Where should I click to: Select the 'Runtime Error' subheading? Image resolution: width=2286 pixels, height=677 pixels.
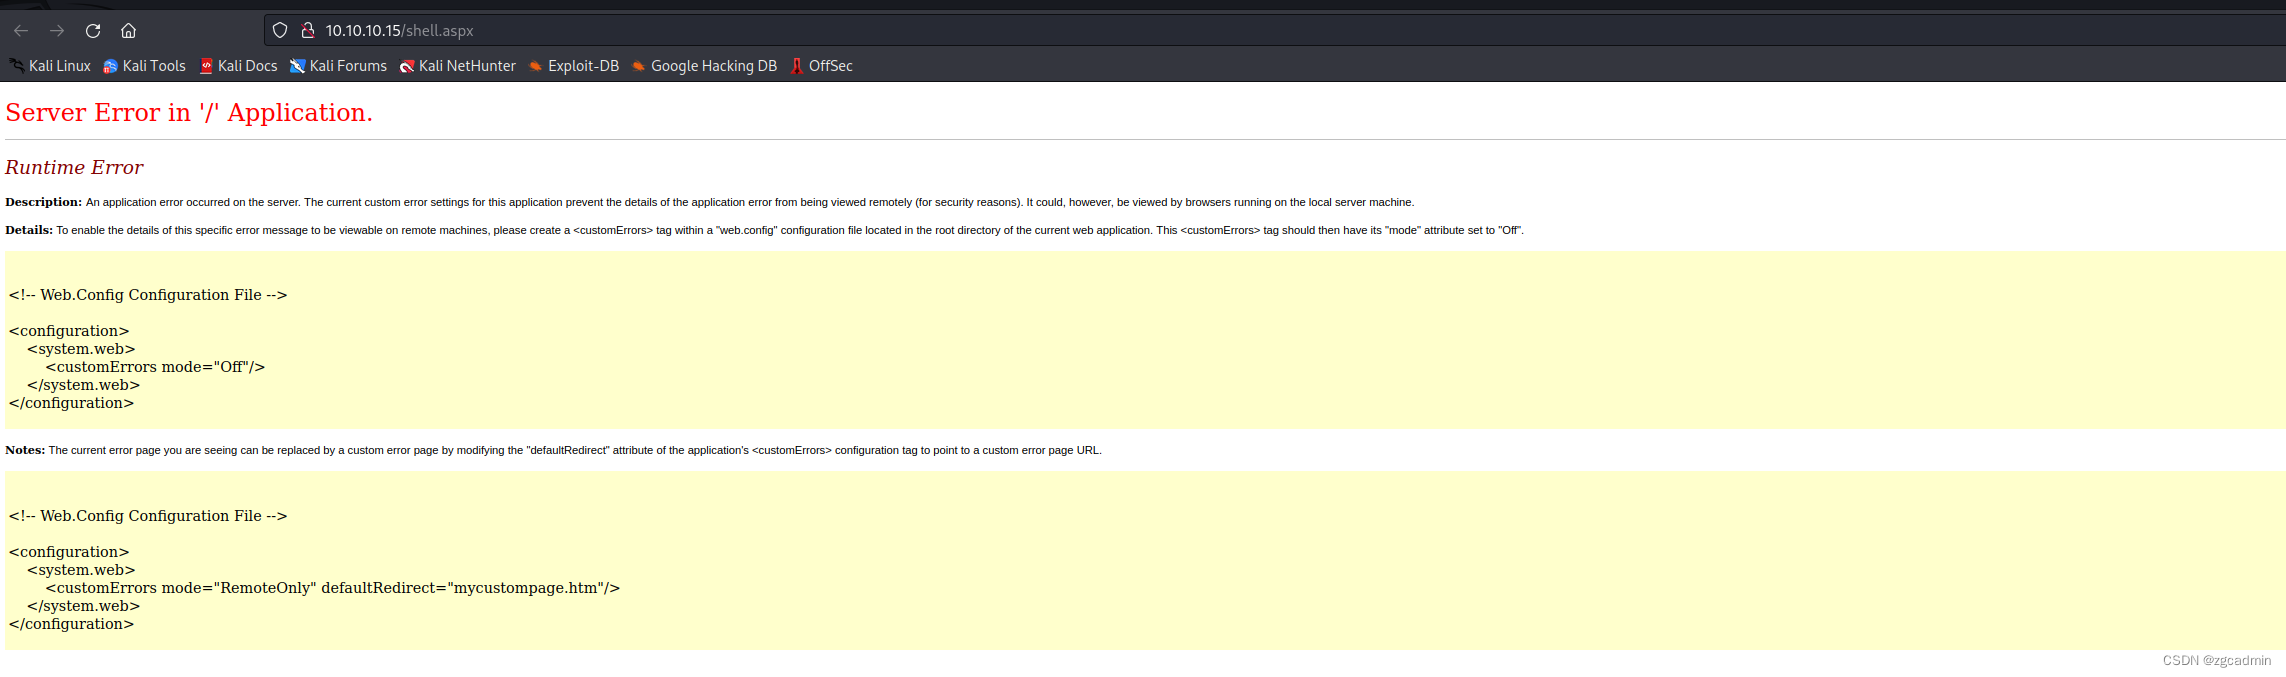coord(74,167)
